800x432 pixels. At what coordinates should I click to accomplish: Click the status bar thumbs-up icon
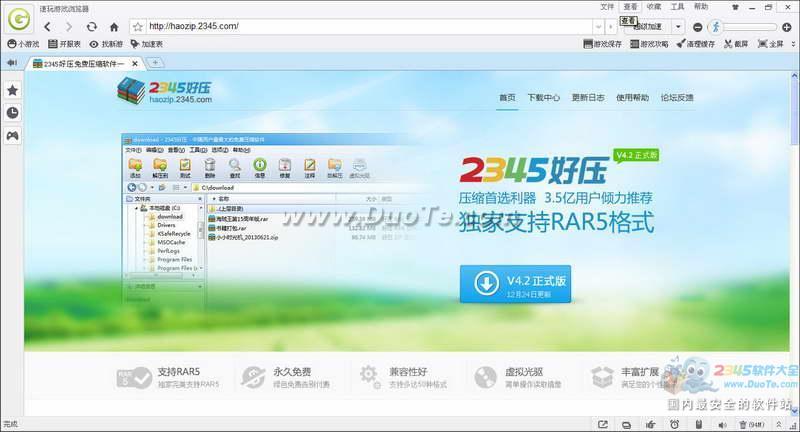click(x=651, y=424)
